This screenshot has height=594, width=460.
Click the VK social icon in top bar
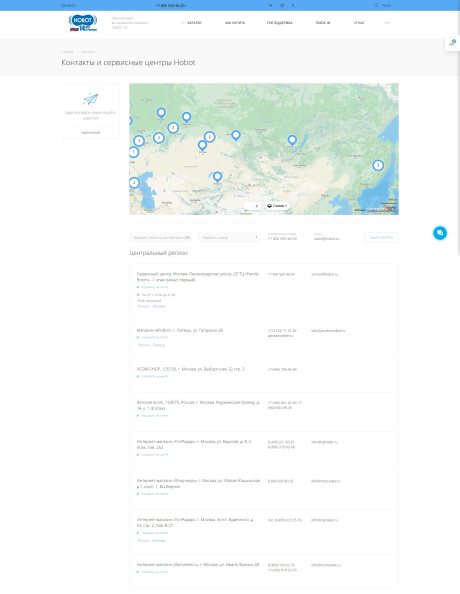tap(270, 5)
